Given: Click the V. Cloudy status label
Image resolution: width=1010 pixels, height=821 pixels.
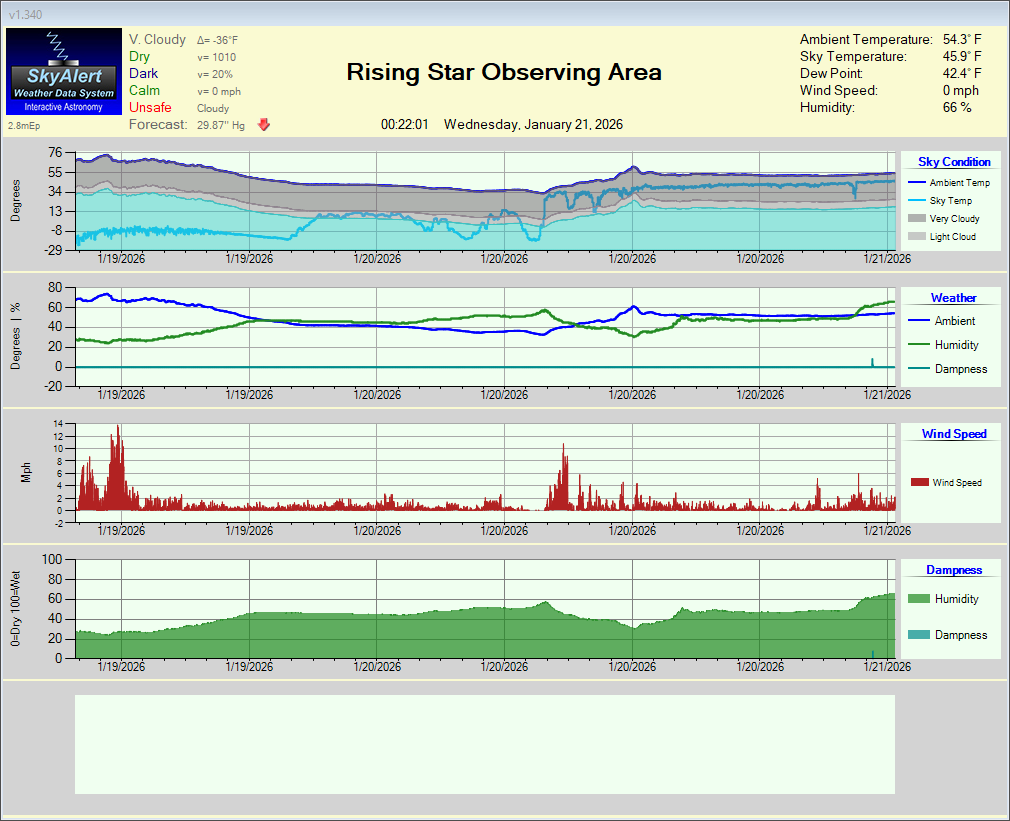Looking at the screenshot, I should (x=157, y=40).
